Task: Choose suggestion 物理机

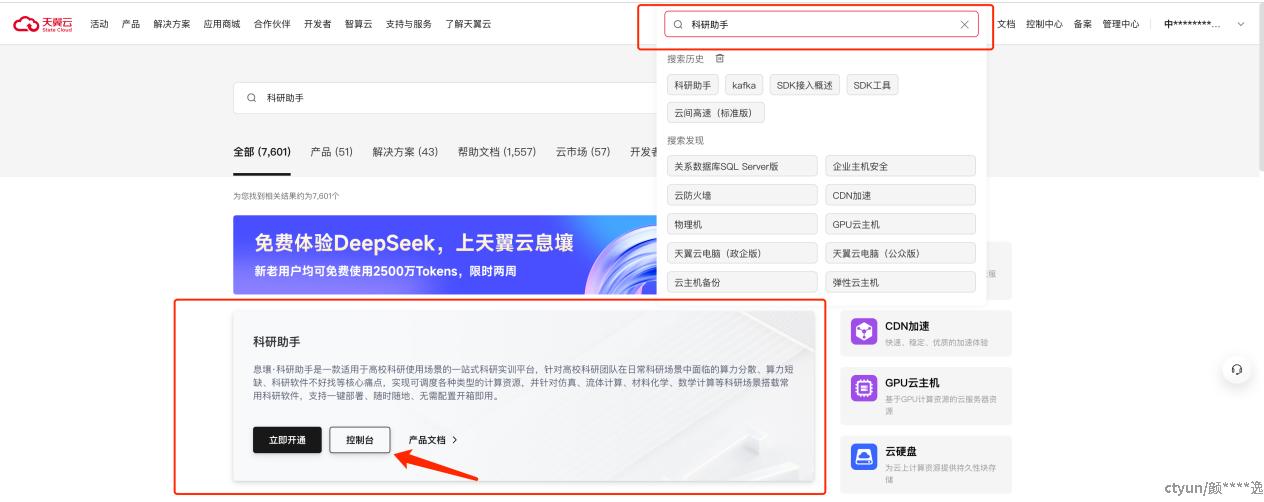Action: 742,225
